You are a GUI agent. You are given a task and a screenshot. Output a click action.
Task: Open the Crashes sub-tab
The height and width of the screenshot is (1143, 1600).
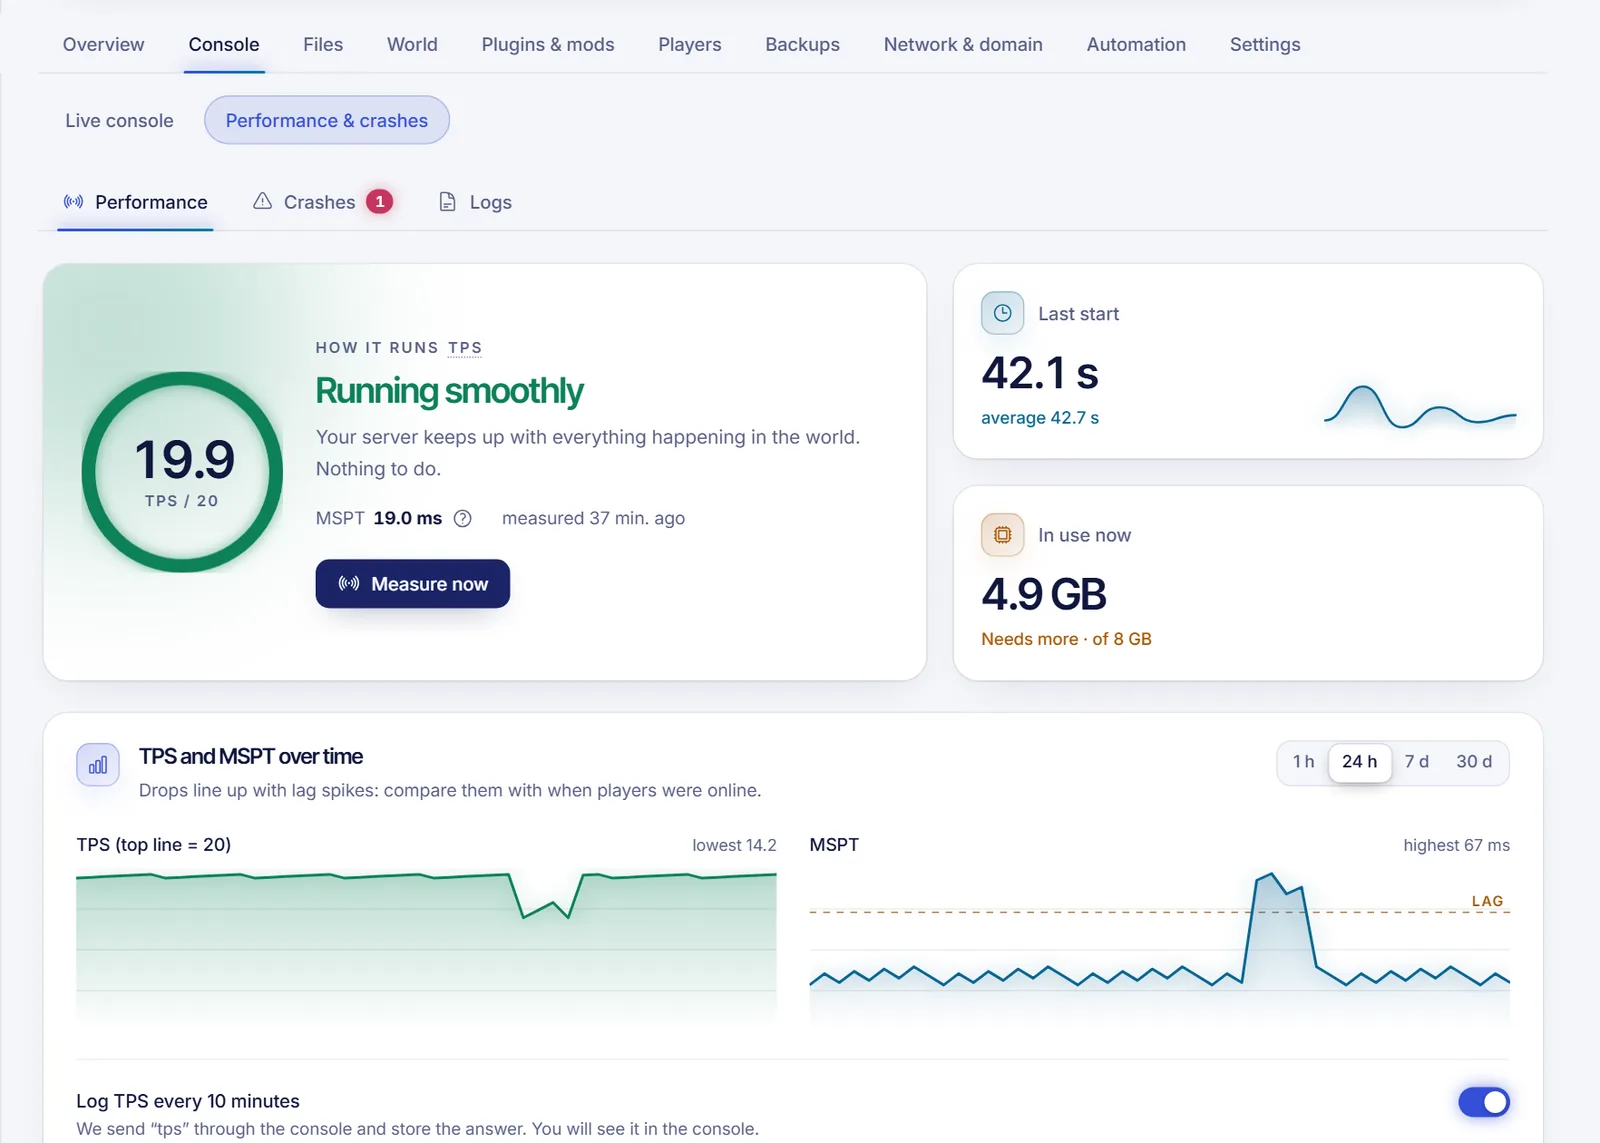coord(323,202)
